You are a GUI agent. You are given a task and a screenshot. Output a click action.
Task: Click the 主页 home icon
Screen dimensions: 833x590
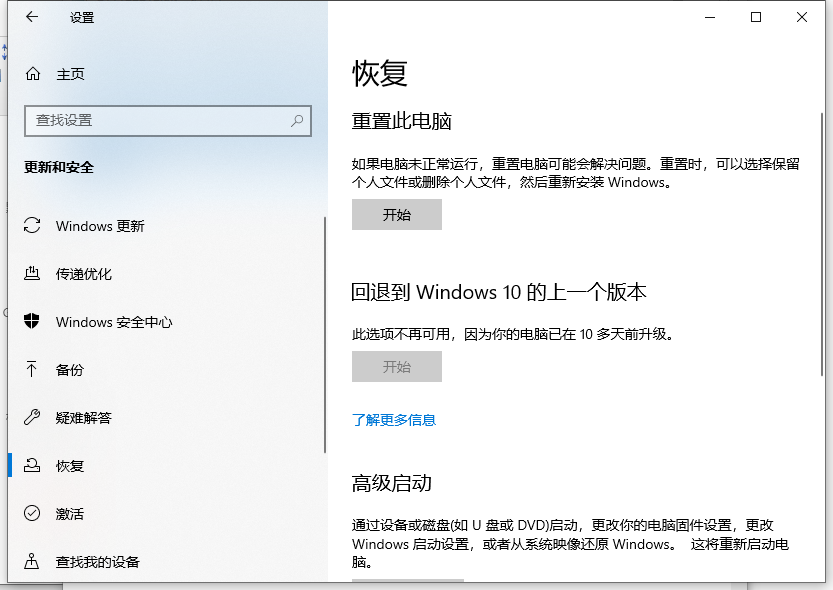click(32, 73)
